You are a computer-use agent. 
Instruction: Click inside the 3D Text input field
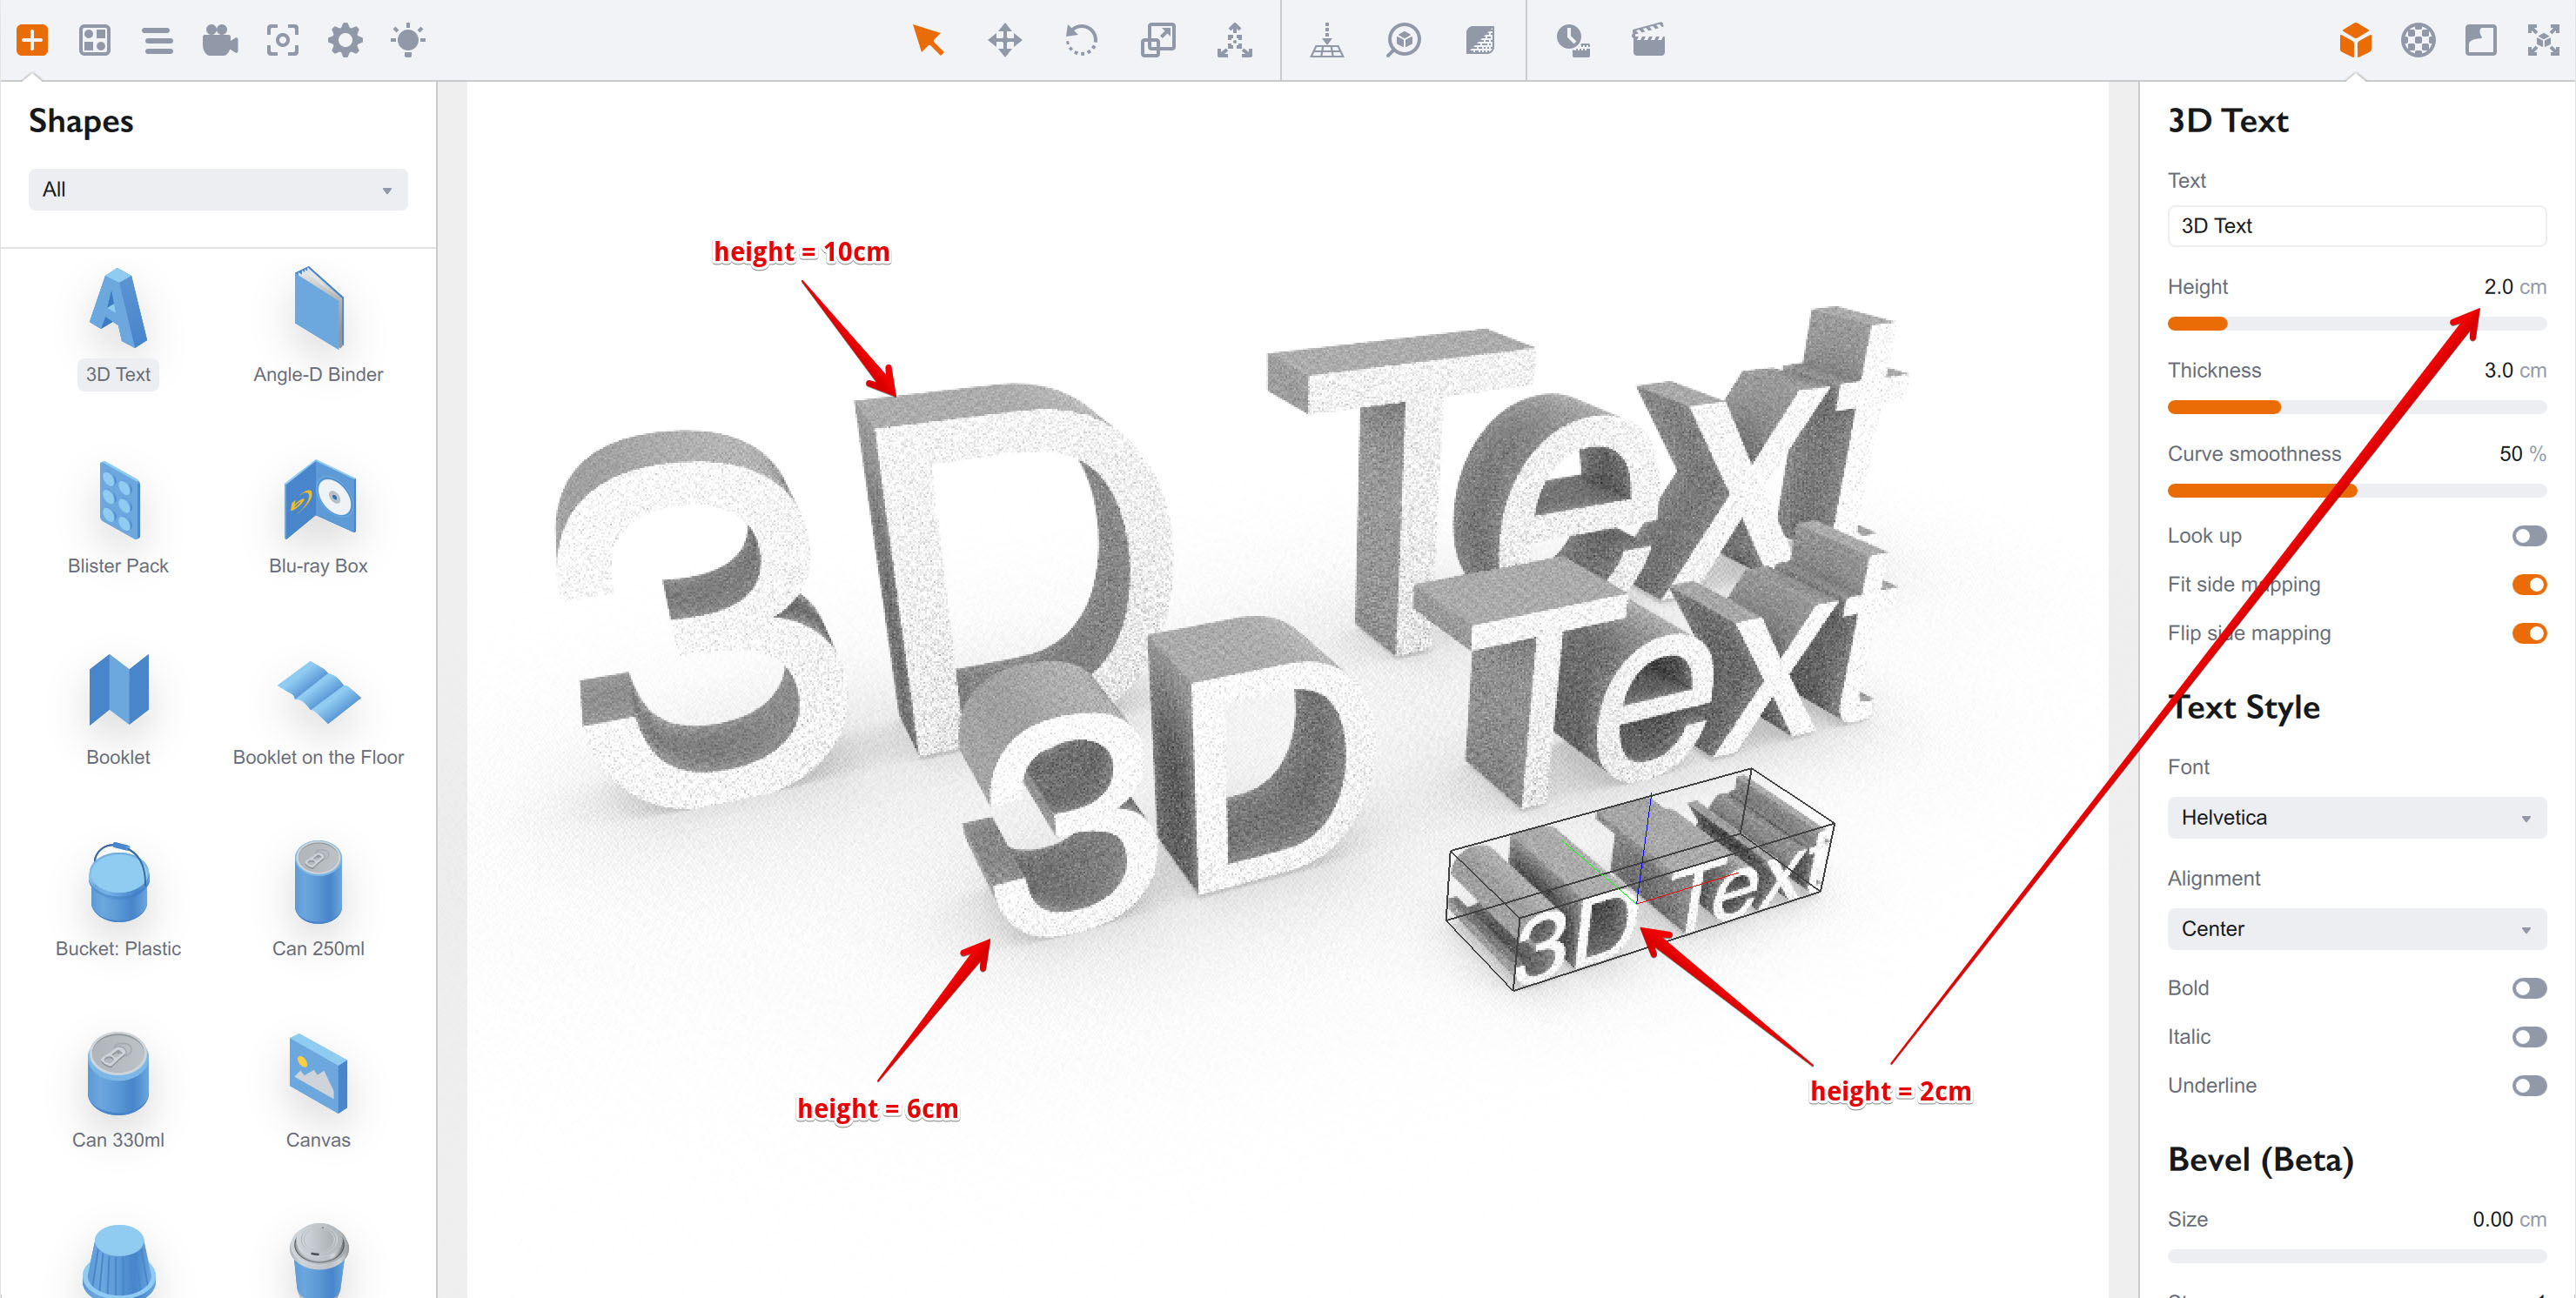tap(2356, 225)
